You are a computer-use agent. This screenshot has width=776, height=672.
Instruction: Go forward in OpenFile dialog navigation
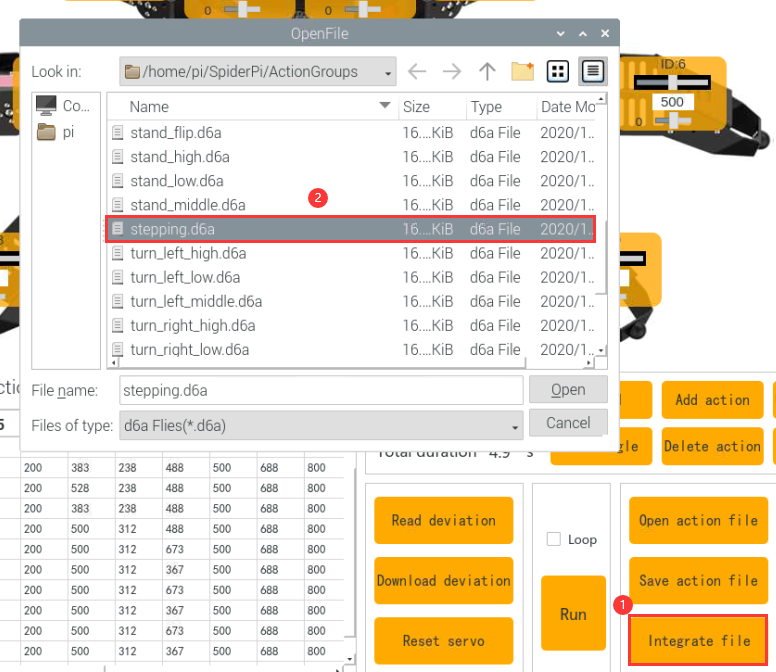[x=452, y=71]
